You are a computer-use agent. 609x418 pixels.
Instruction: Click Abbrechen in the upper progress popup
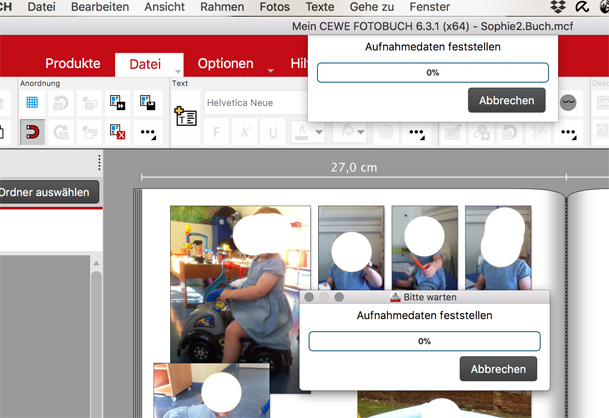pyautogui.click(x=506, y=100)
